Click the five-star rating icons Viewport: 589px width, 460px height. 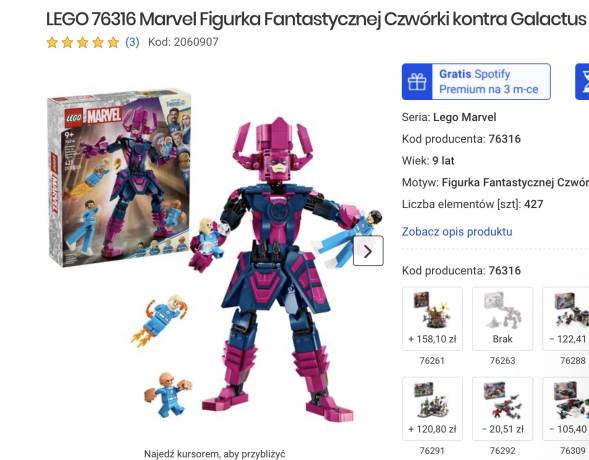(x=83, y=42)
